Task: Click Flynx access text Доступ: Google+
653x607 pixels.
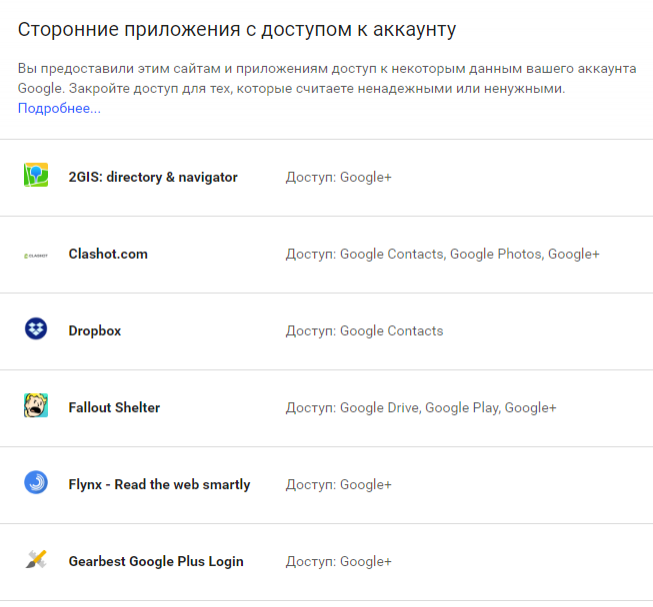Action: [338, 484]
